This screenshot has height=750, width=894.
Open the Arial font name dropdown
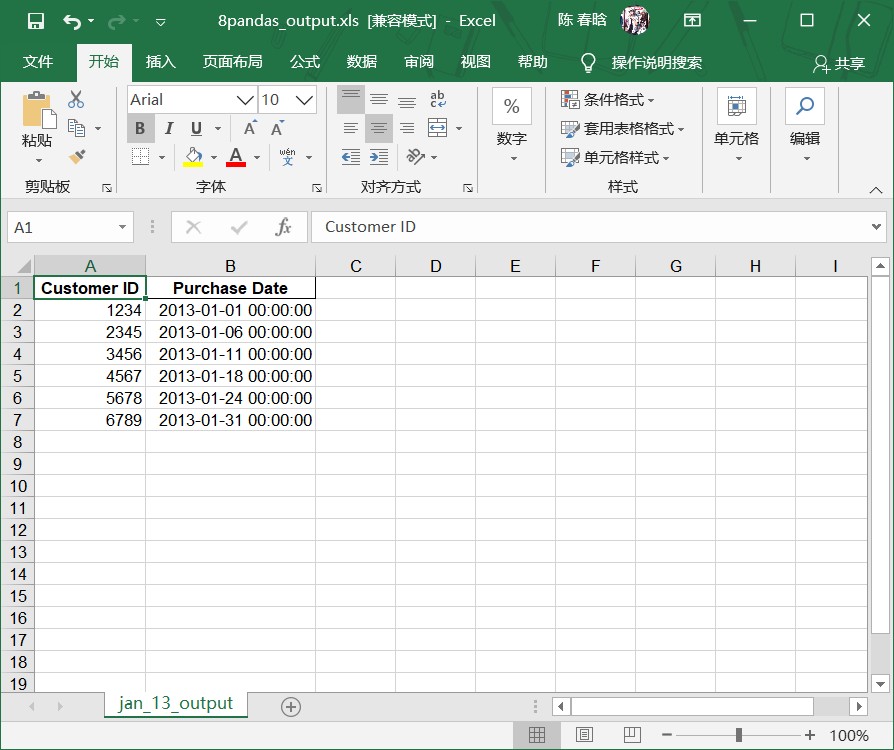click(x=245, y=100)
